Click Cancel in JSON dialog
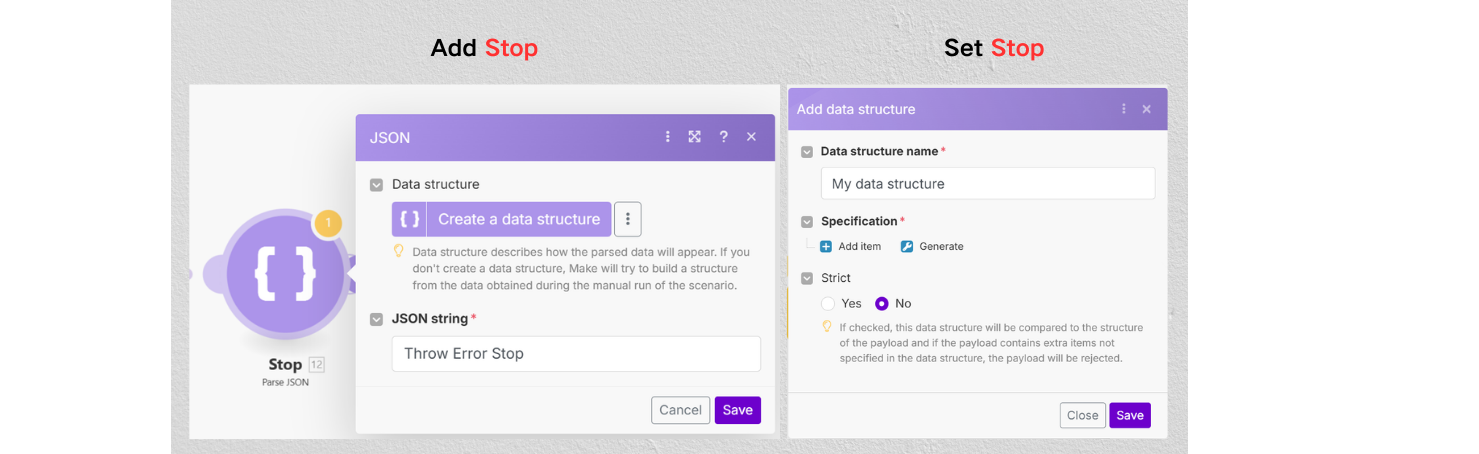 pos(680,410)
